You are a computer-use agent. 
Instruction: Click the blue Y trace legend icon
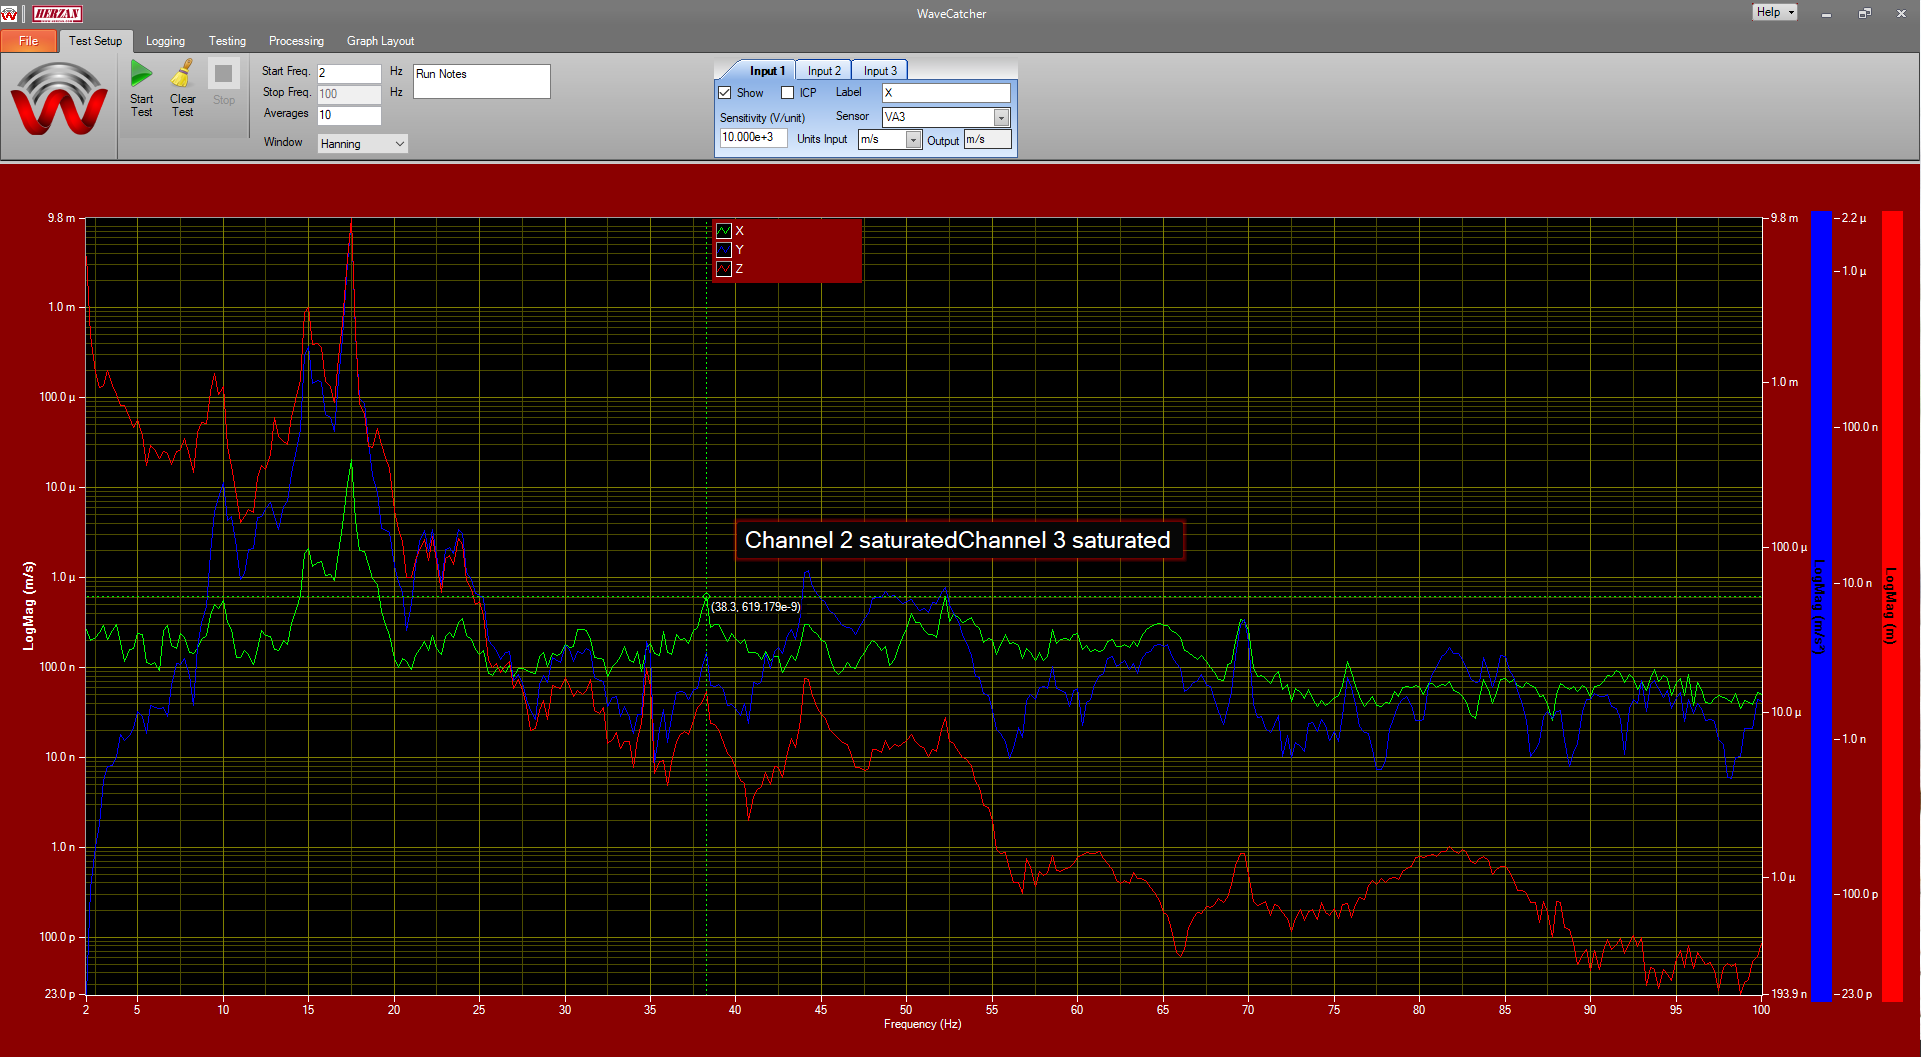pyautogui.click(x=724, y=250)
